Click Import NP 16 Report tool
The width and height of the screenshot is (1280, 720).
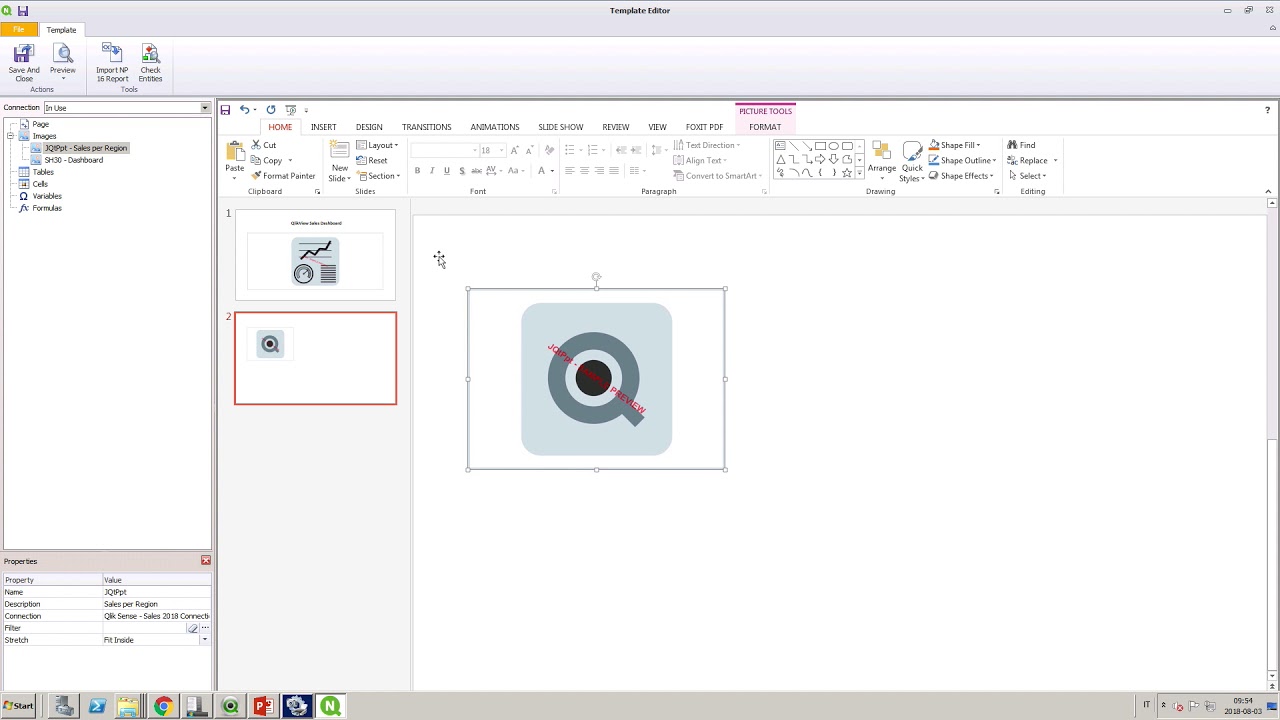tap(112, 62)
